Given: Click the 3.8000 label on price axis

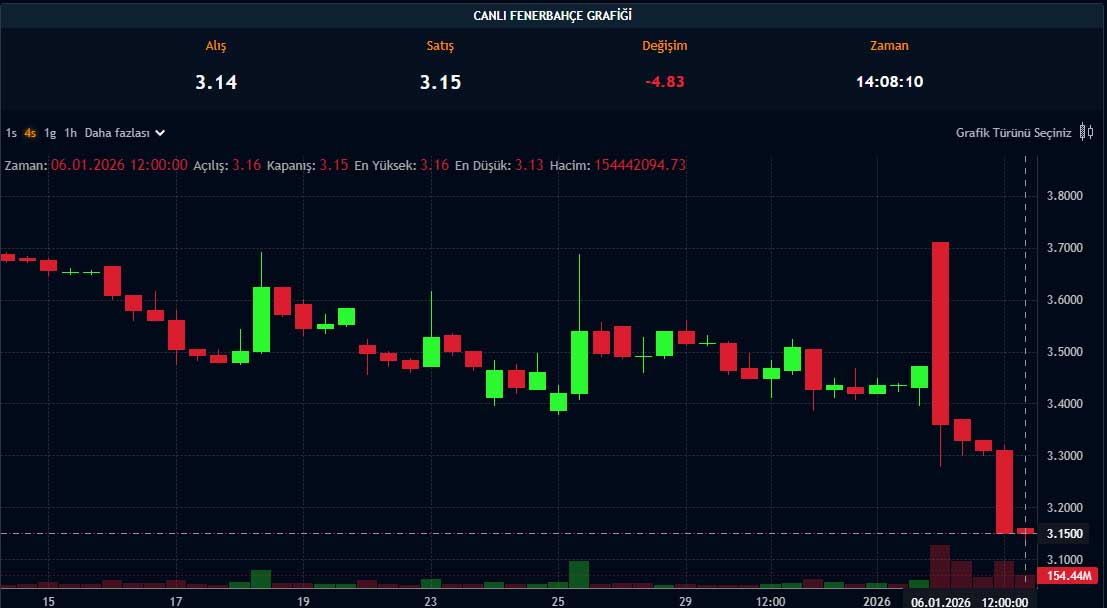Looking at the screenshot, I should click(x=1065, y=196).
